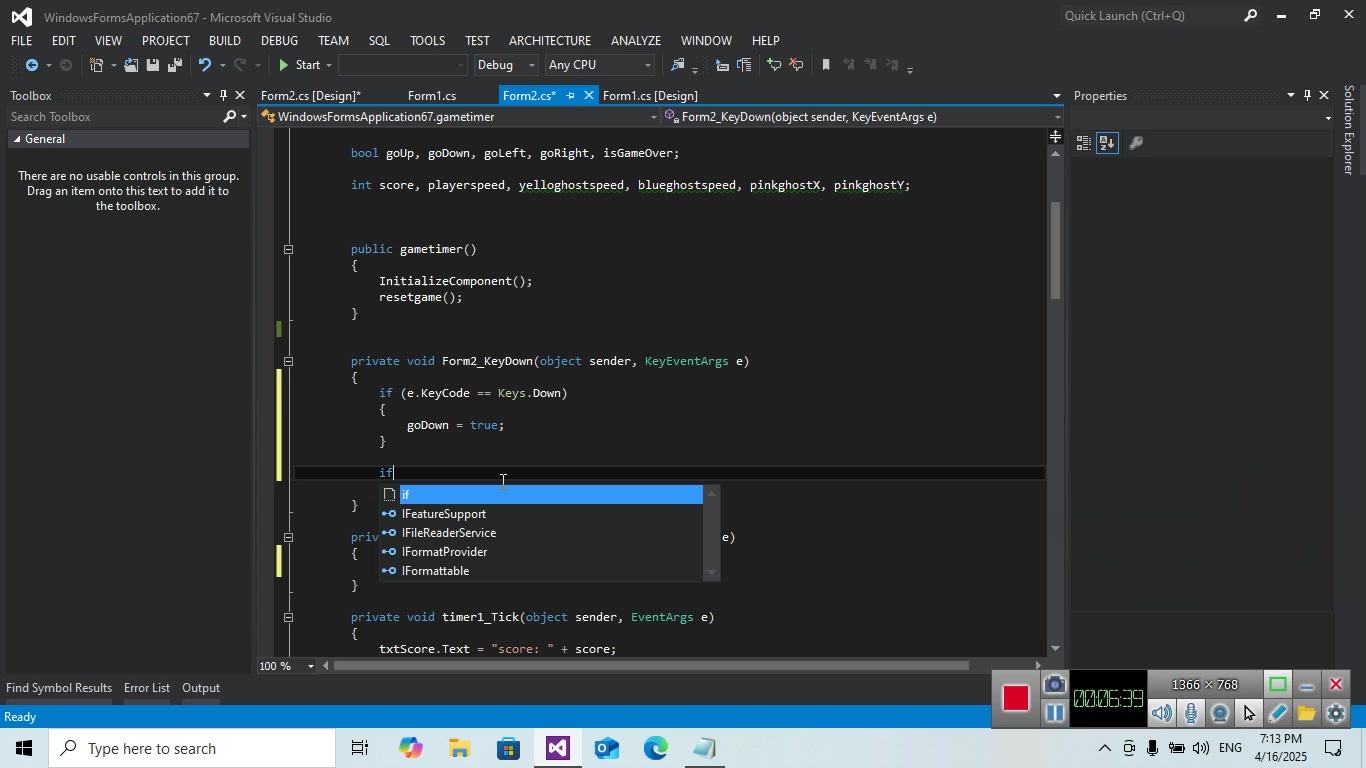Open the Error List panel tab

coord(146,688)
